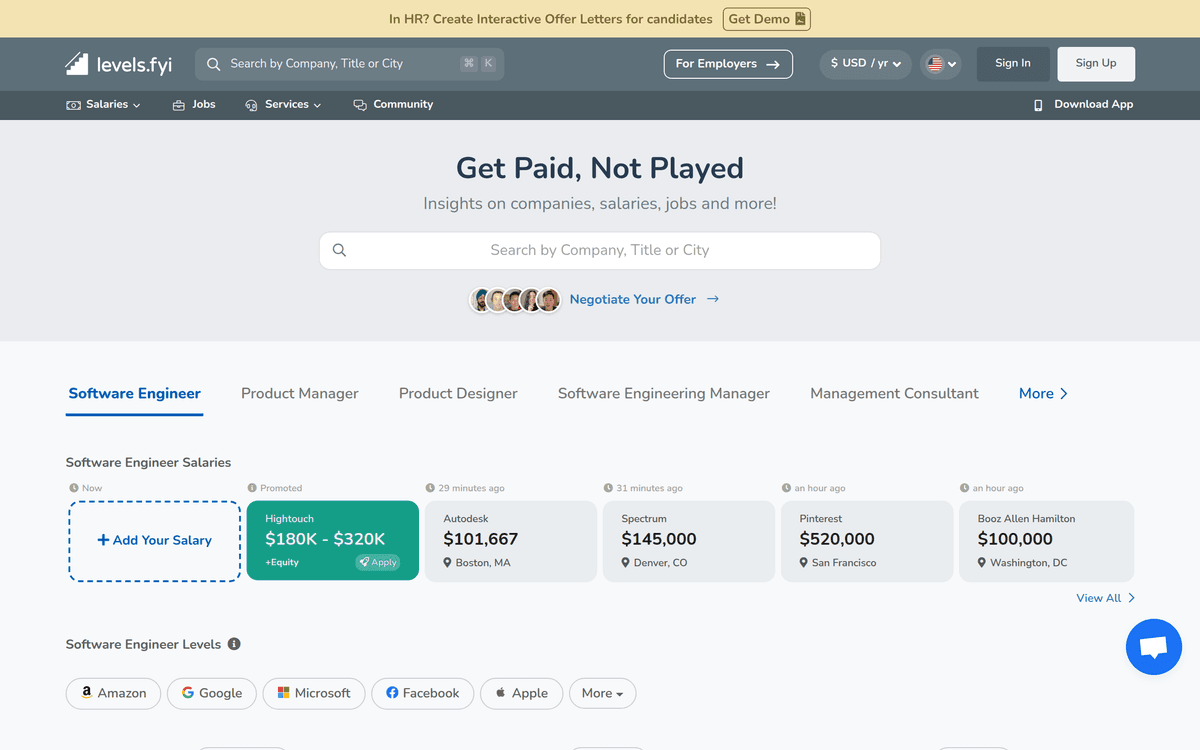
Task: Click the main hero search field
Action: point(600,251)
